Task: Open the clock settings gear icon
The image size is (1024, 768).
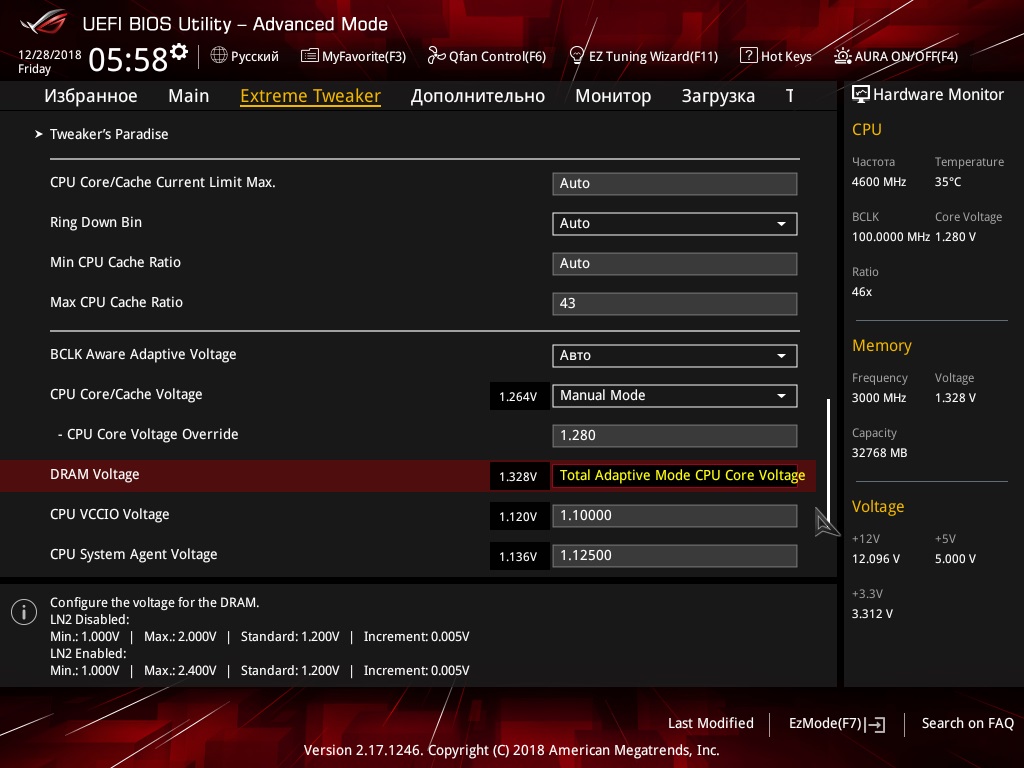Action: pos(179,52)
